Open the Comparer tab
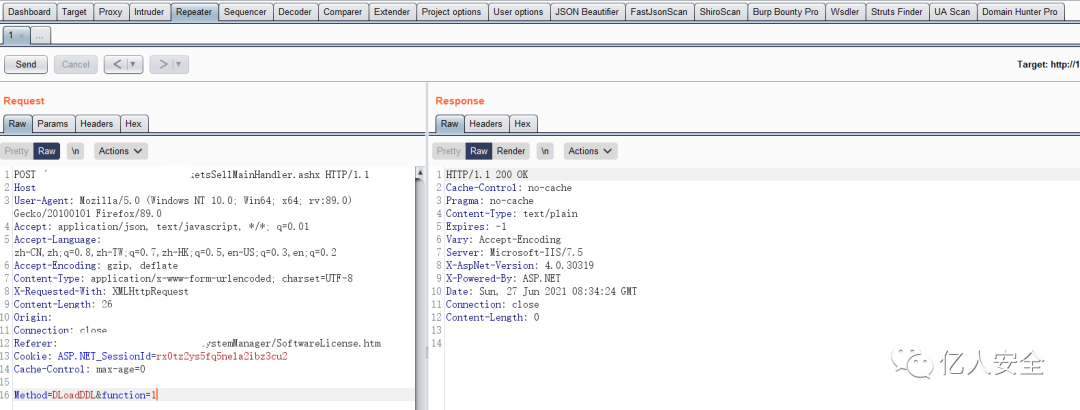Screen dimensions: 1080x410 [x=342, y=12]
